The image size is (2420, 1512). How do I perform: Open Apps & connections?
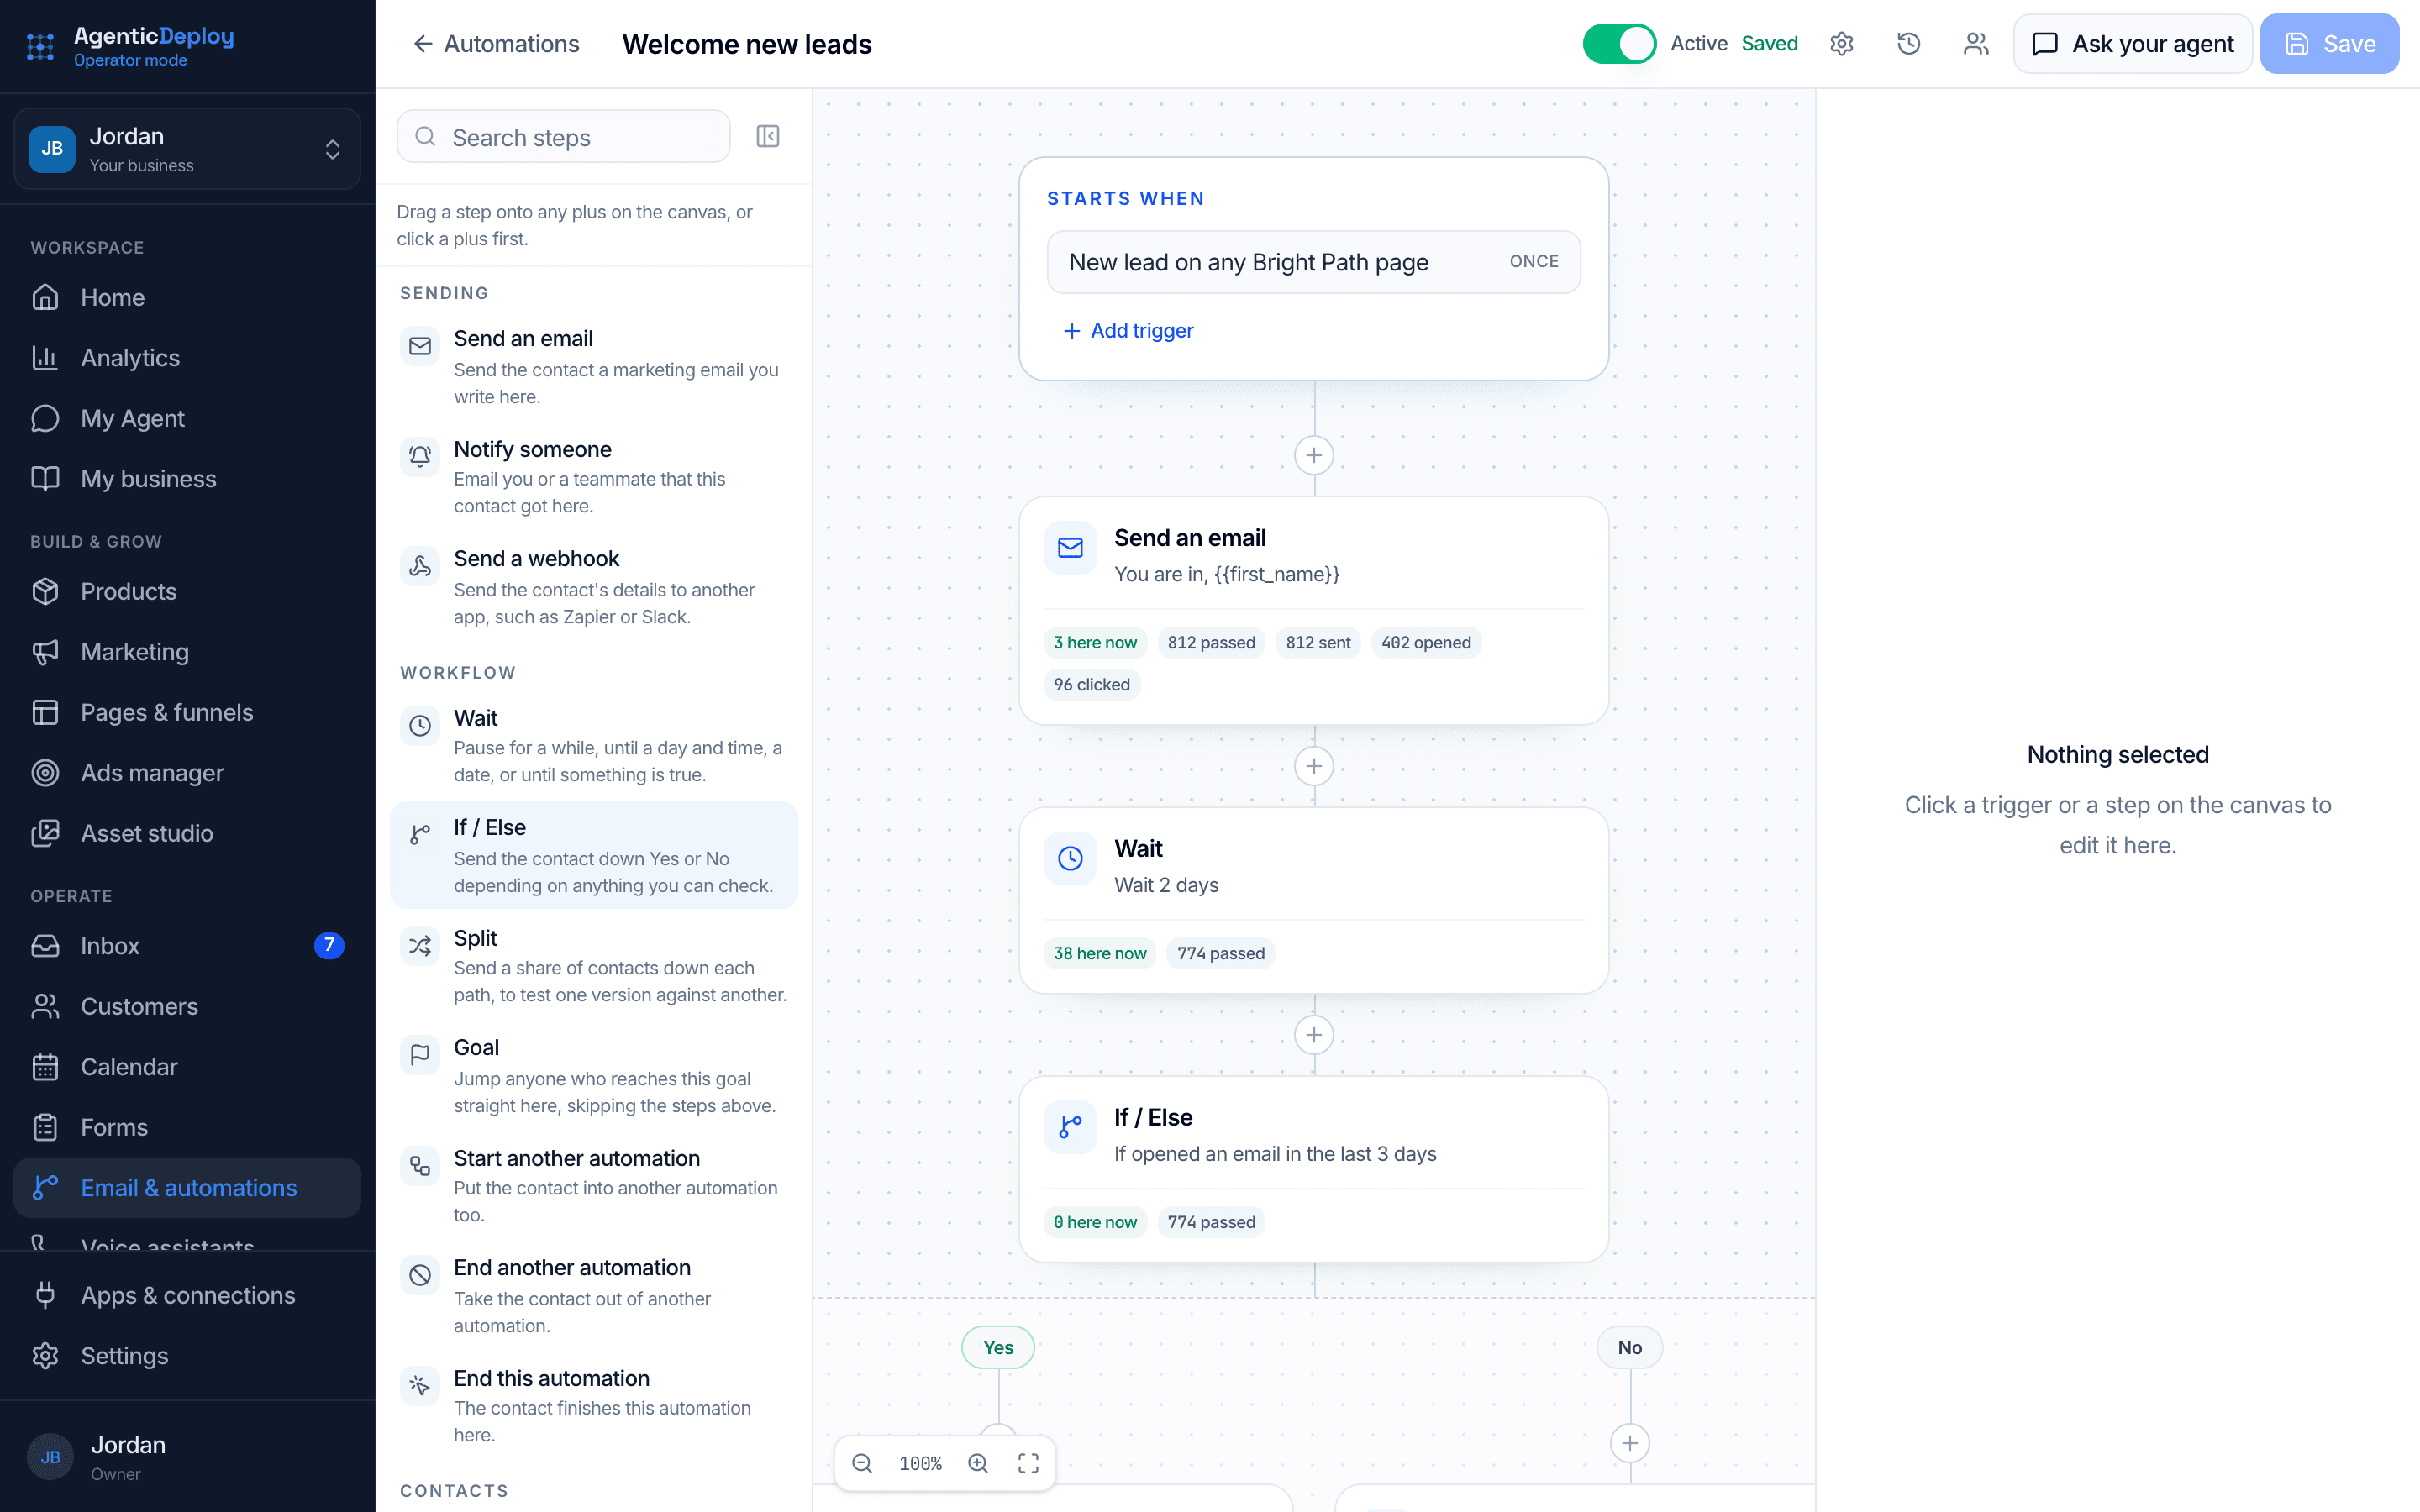coord(187,1295)
